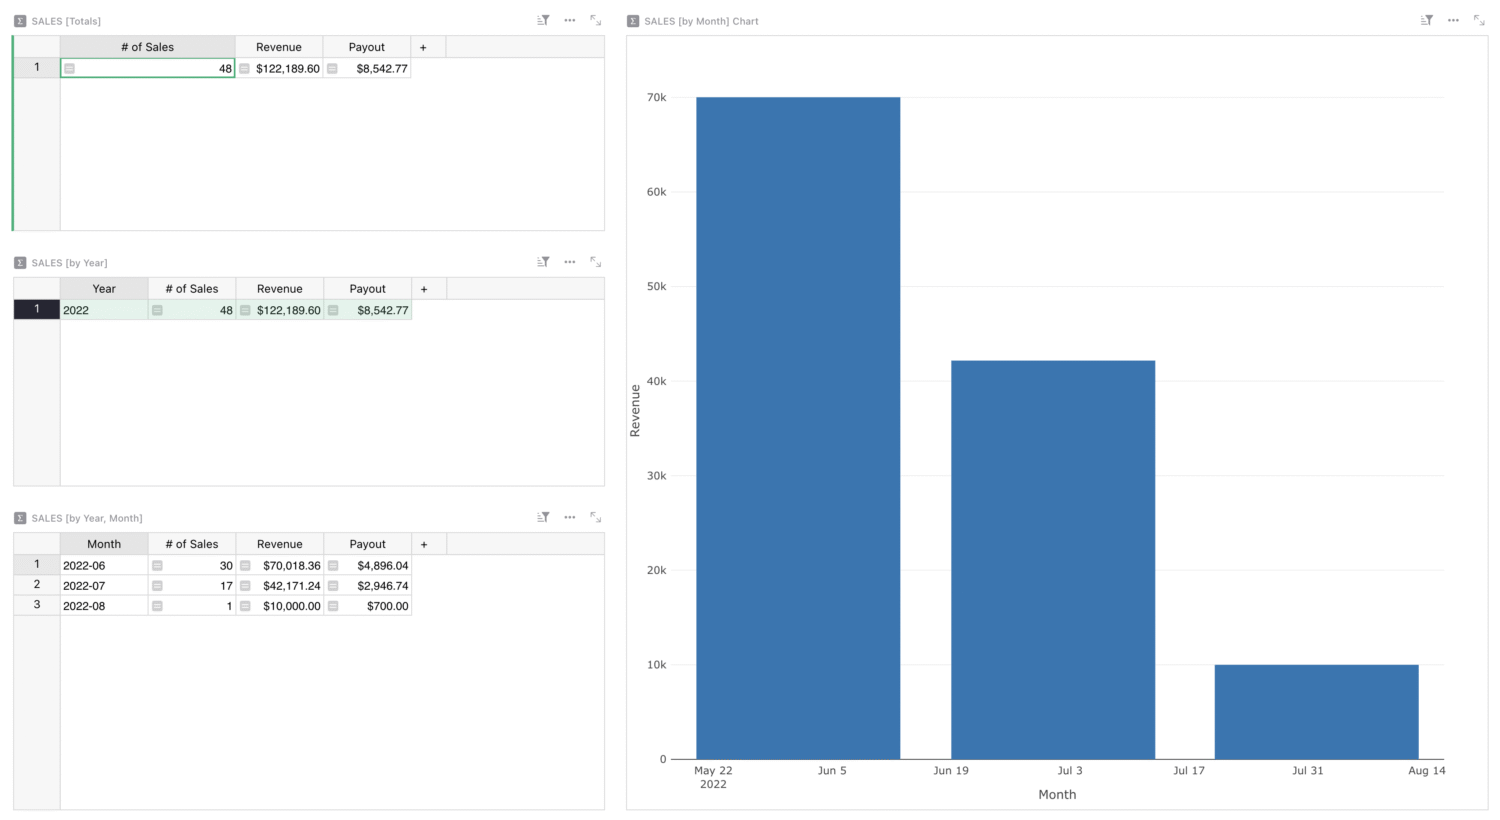The width and height of the screenshot is (1500, 820).
Task: Select the Month column header
Action: tap(104, 544)
